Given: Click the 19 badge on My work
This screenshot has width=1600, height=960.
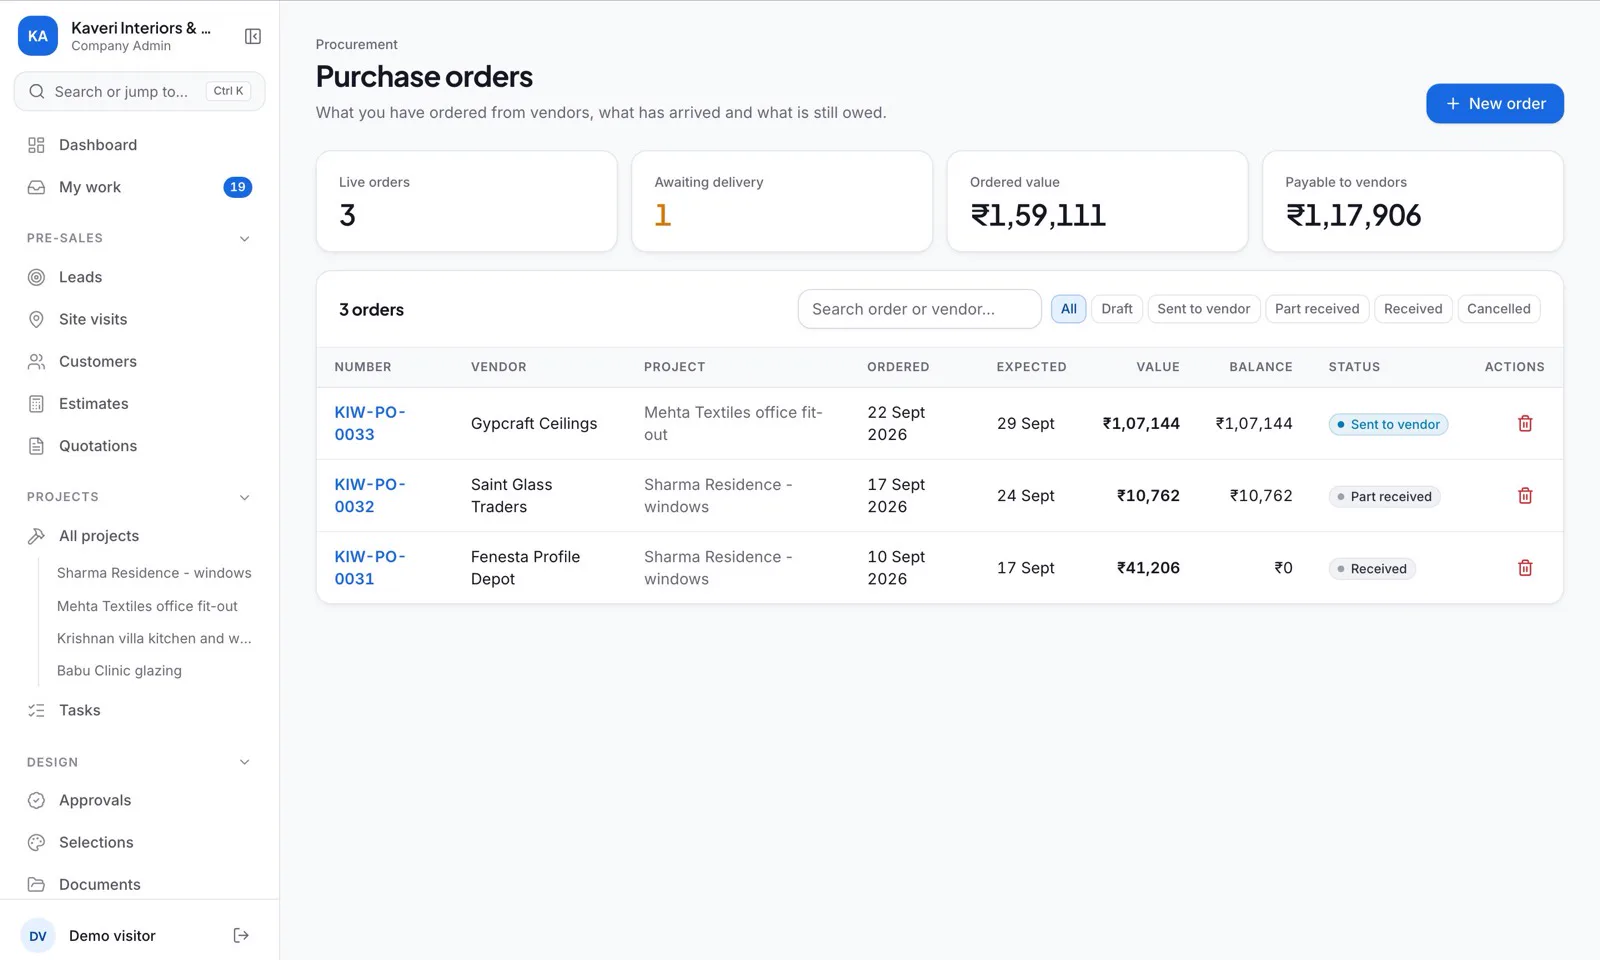Looking at the screenshot, I should [237, 187].
